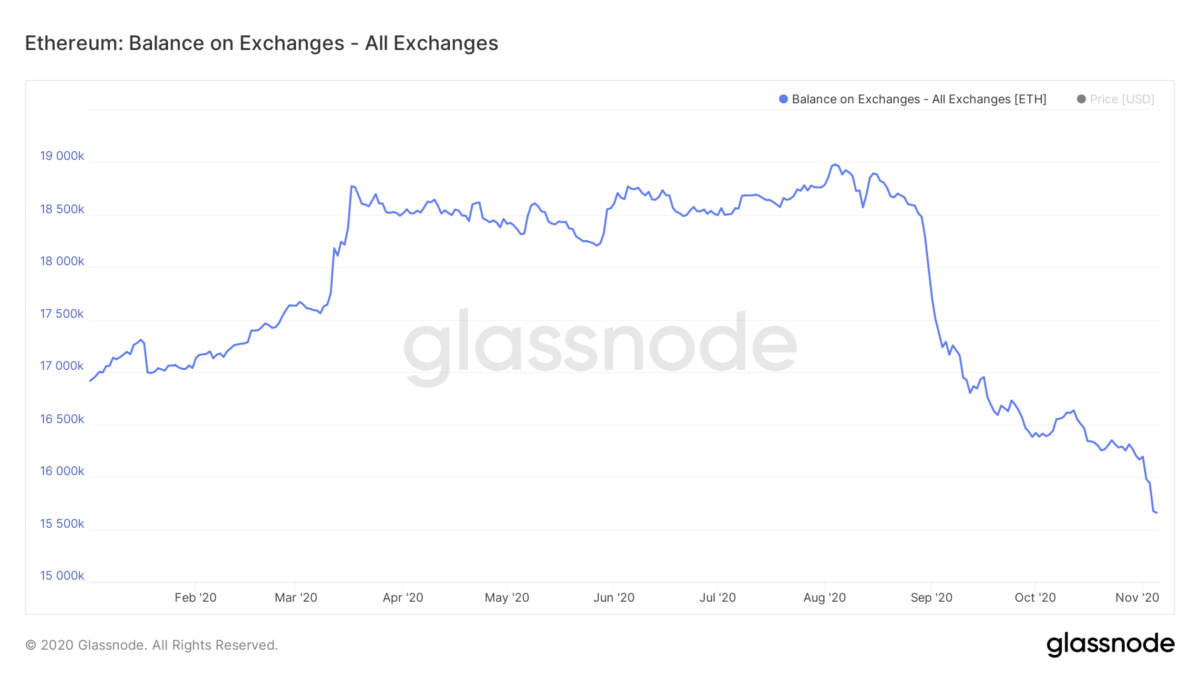This screenshot has height=675, width=1200.
Task: Click the 15 000k y-axis label
Action: pyautogui.click(x=62, y=577)
